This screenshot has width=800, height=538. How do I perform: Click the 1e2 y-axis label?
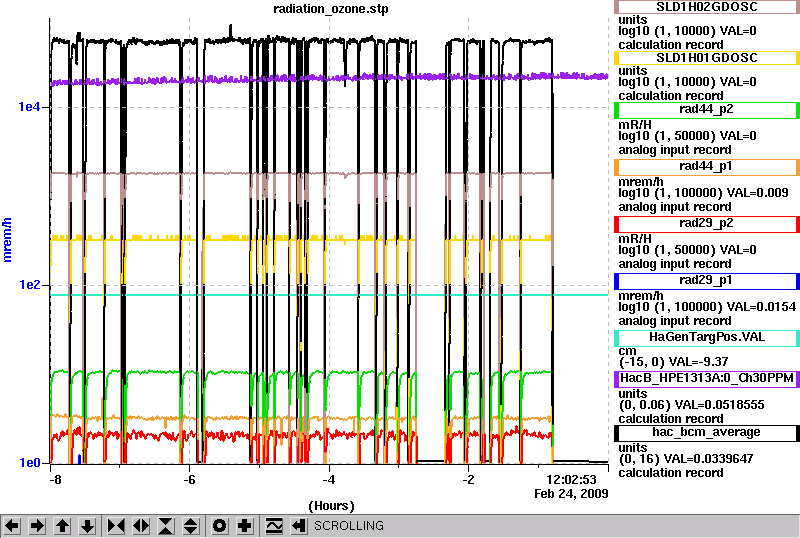click(x=29, y=284)
